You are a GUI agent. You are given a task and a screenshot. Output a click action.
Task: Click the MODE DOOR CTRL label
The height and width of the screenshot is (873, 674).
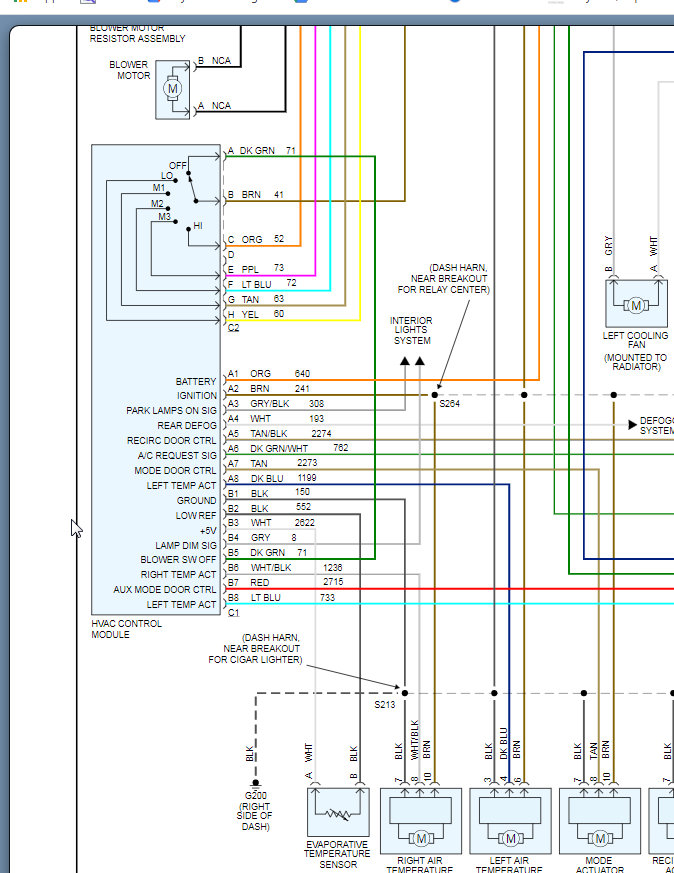(x=175, y=470)
